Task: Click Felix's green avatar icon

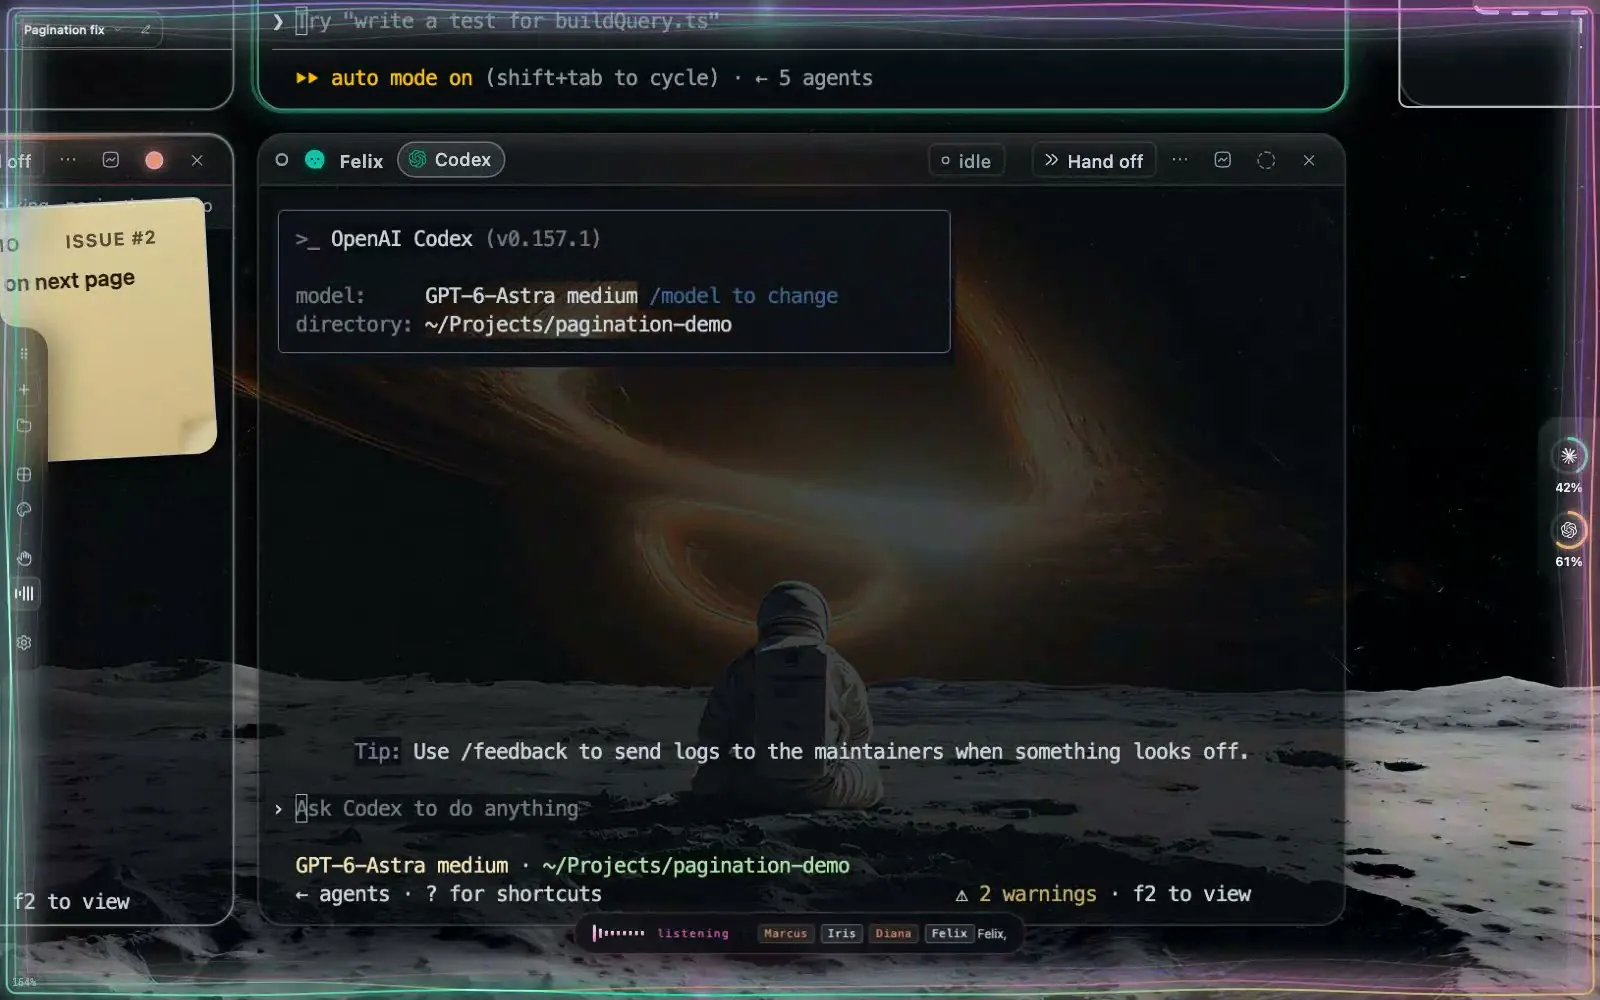Action: [x=315, y=160]
